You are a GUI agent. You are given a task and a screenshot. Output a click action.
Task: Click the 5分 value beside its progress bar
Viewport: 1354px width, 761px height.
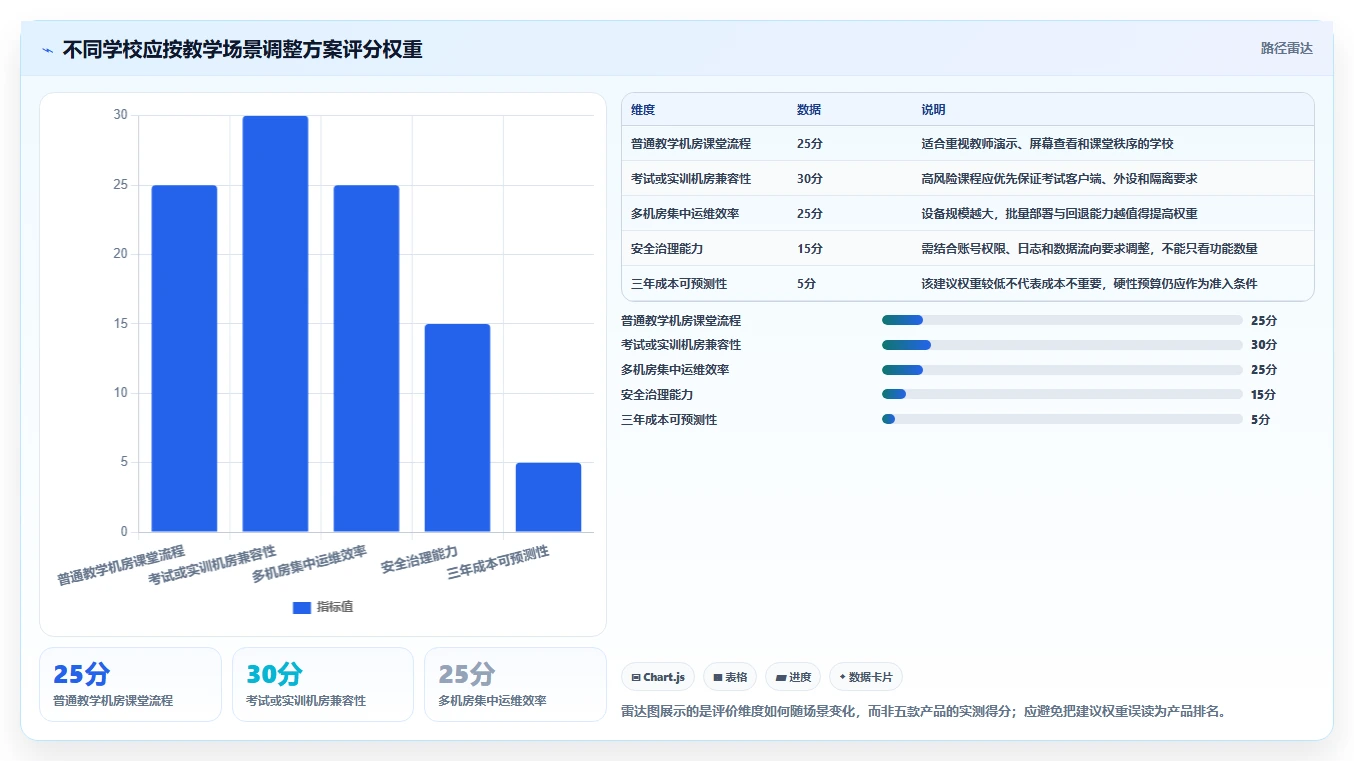click(1260, 420)
